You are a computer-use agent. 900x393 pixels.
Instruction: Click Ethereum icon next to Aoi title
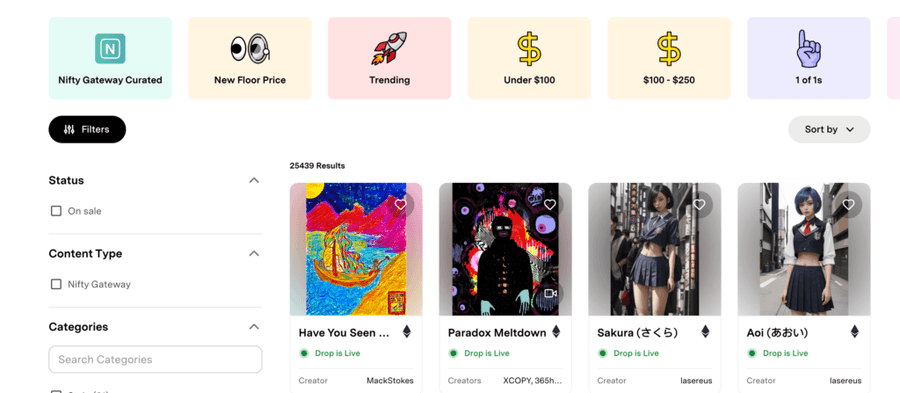click(x=854, y=332)
